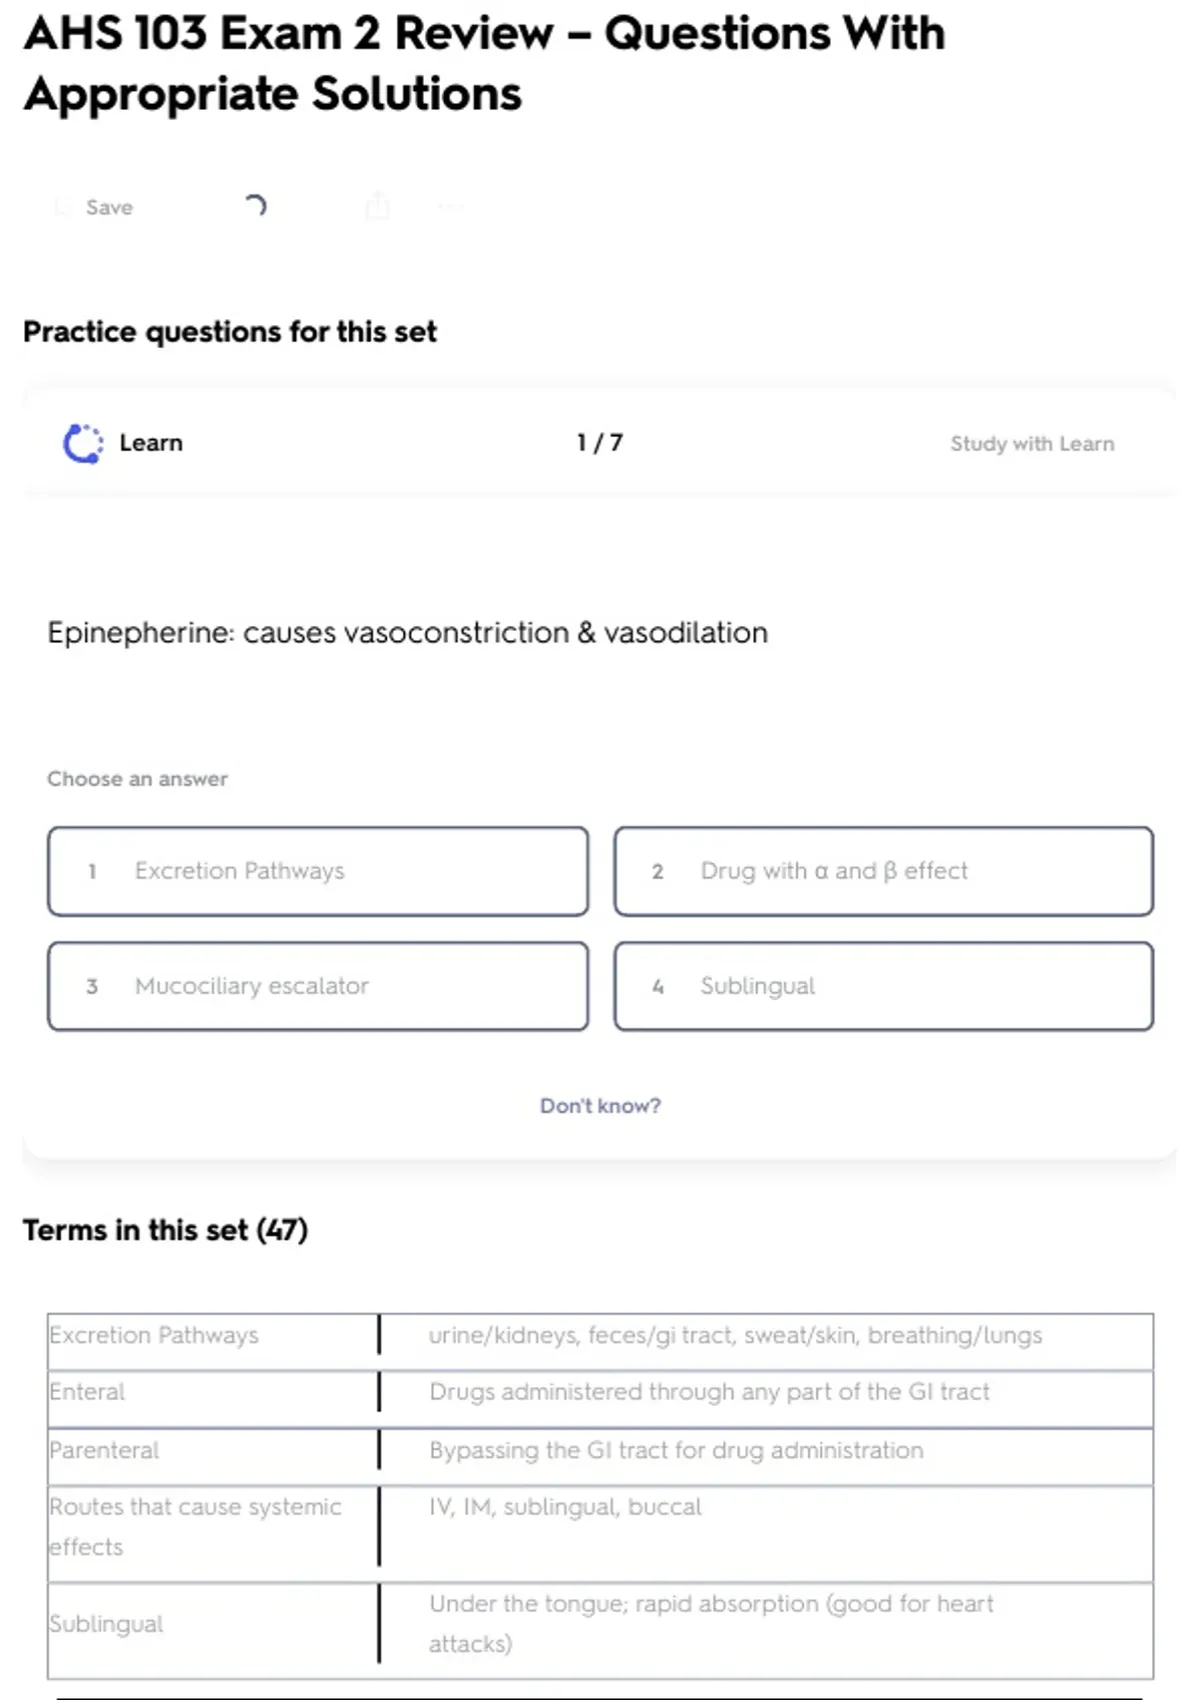
Task: Click the Learn label
Action: (151, 443)
